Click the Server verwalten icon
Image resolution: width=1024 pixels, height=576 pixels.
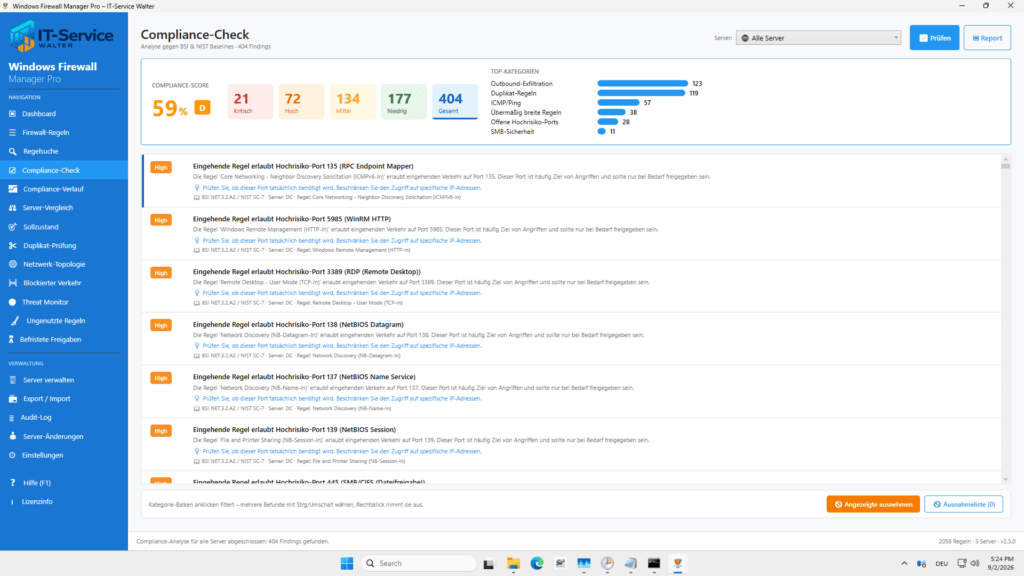pyautogui.click(x=12, y=380)
